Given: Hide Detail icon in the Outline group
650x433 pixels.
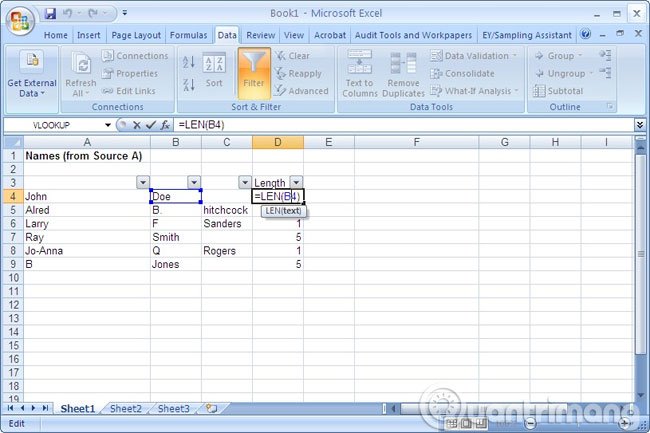Looking at the screenshot, I should coord(605,73).
